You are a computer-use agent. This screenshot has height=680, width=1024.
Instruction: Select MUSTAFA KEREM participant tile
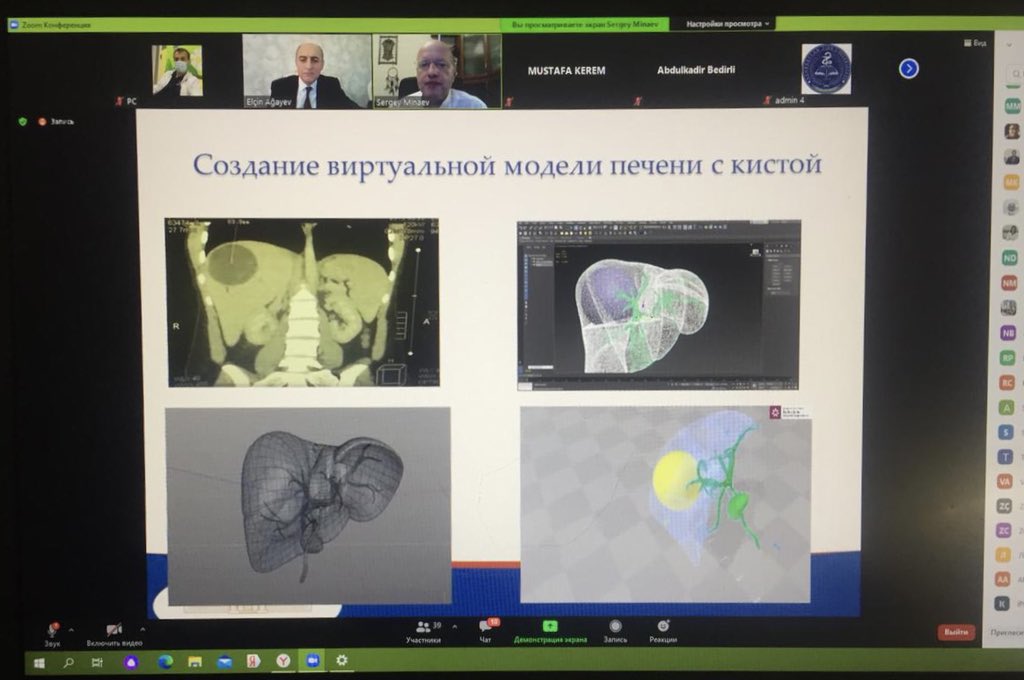click(x=566, y=71)
